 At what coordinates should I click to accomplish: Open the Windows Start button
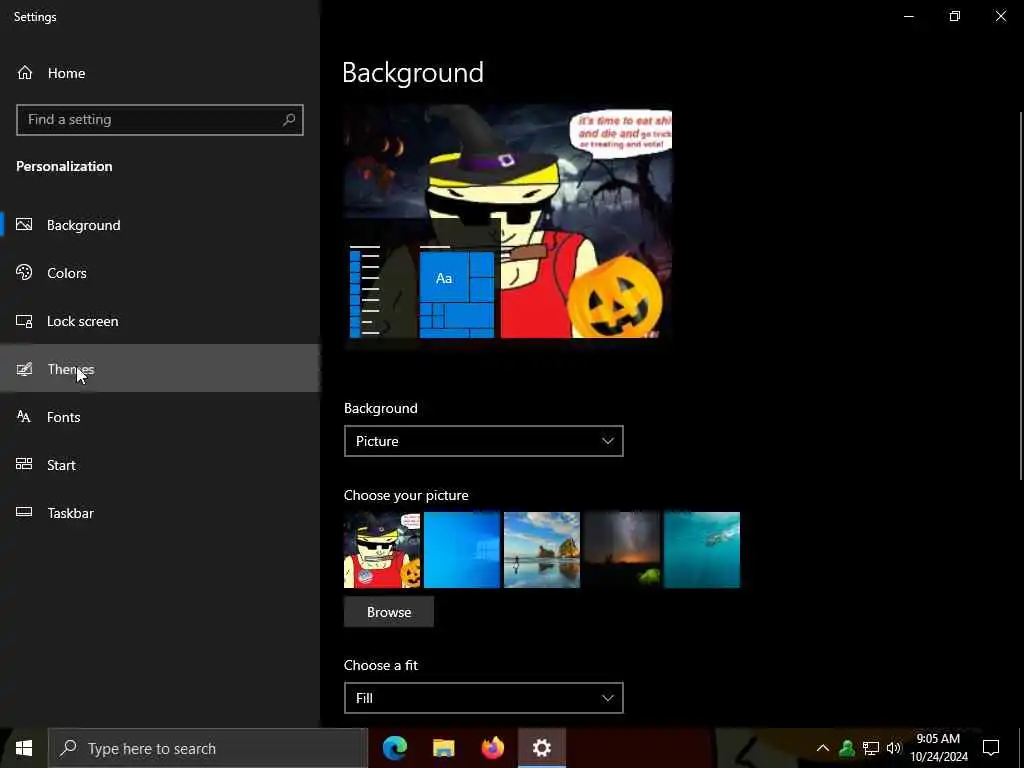coord(24,748)
